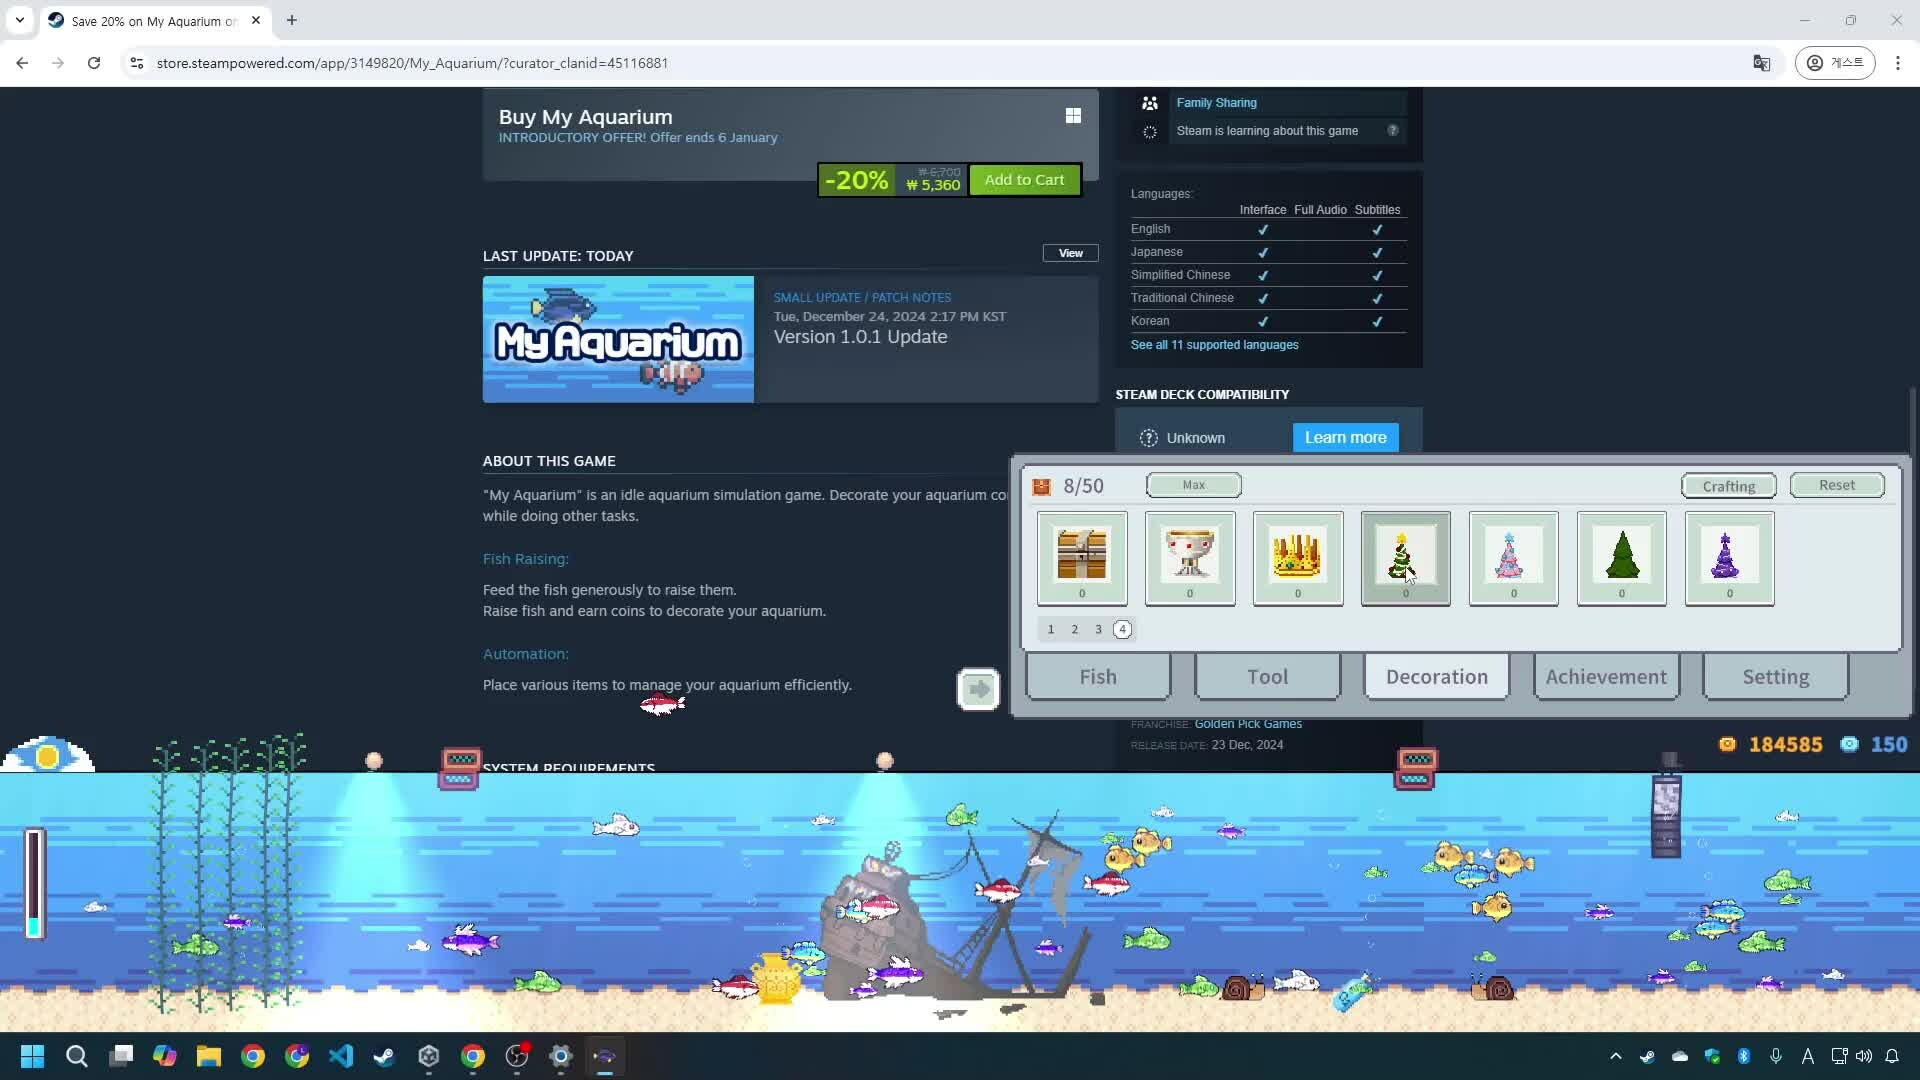Click the vertical water level gauge
This screenshot has width=1920, height=1080.
(x=34, y=884)
